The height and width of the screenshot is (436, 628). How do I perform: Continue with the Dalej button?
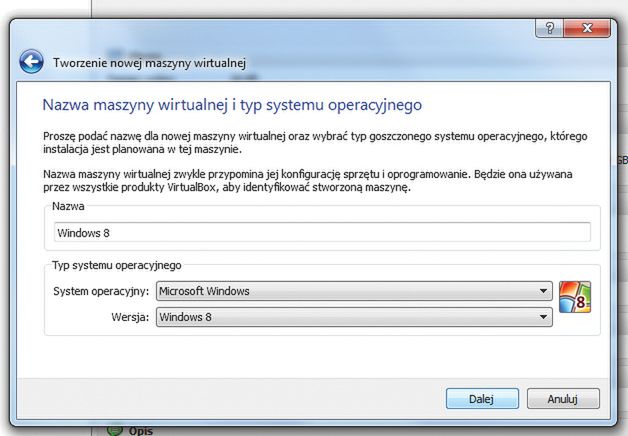[x=482, y=399]
